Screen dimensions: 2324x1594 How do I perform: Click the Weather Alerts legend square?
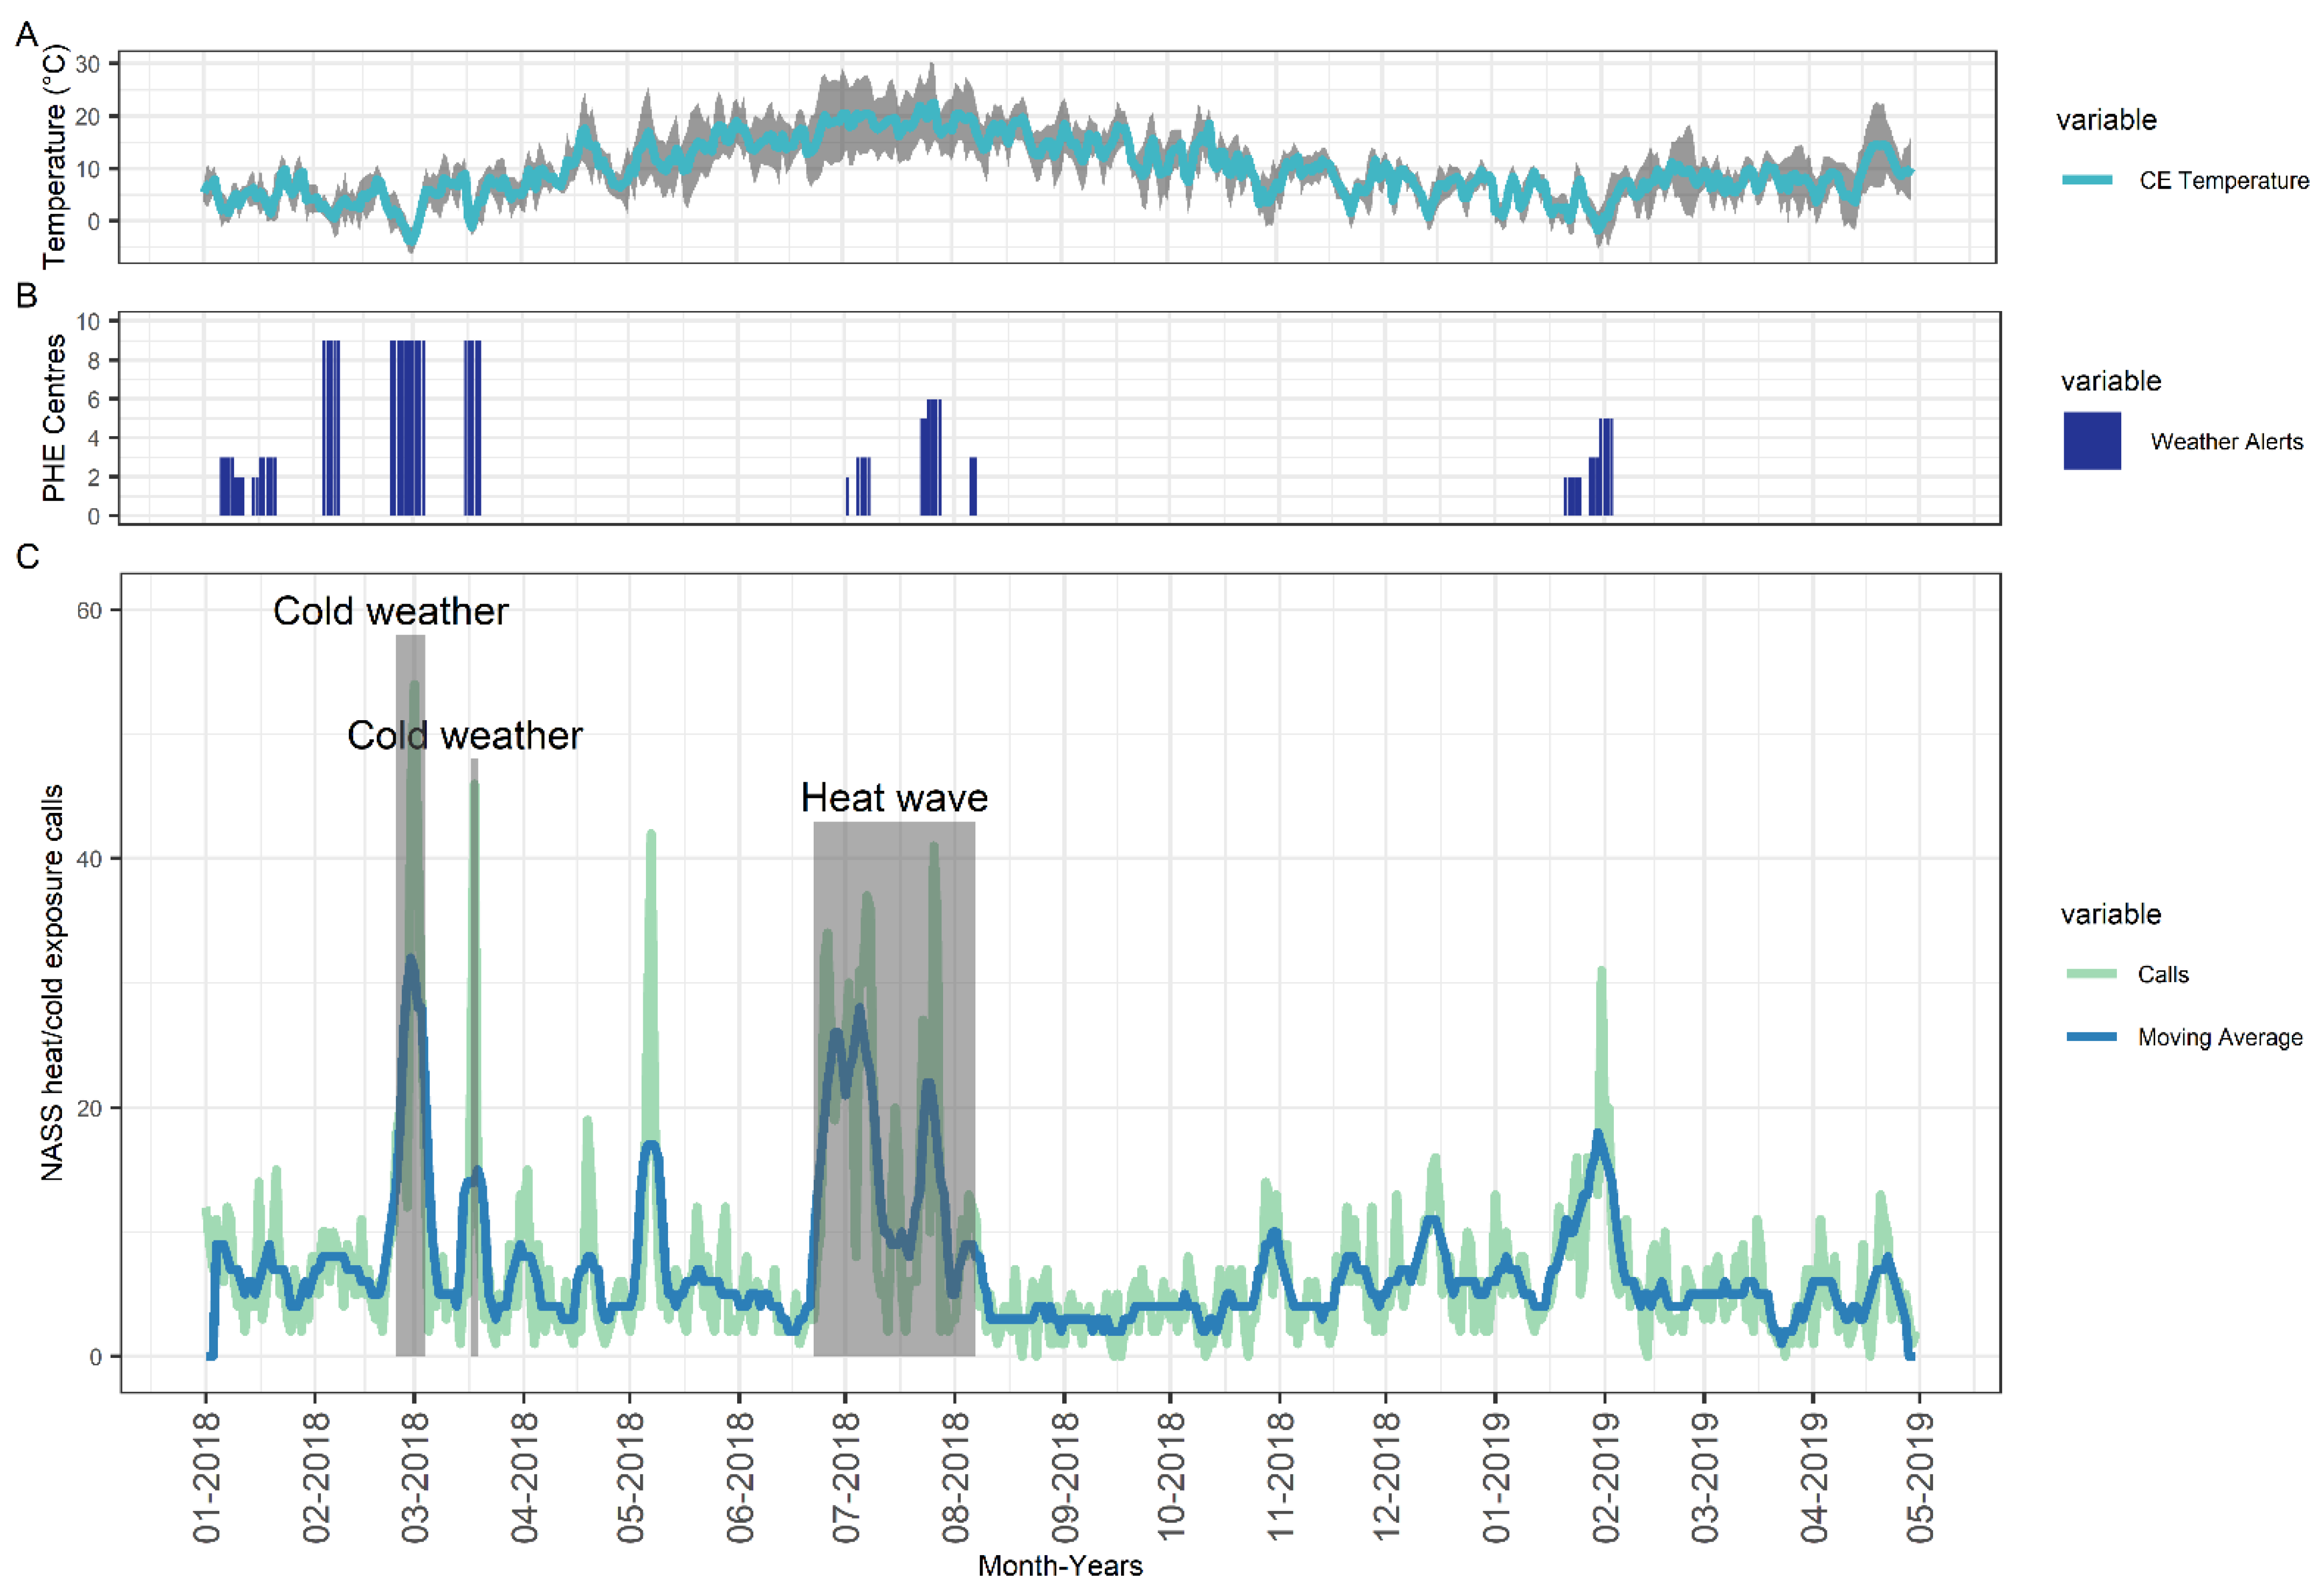click(x=2091, y=441)
